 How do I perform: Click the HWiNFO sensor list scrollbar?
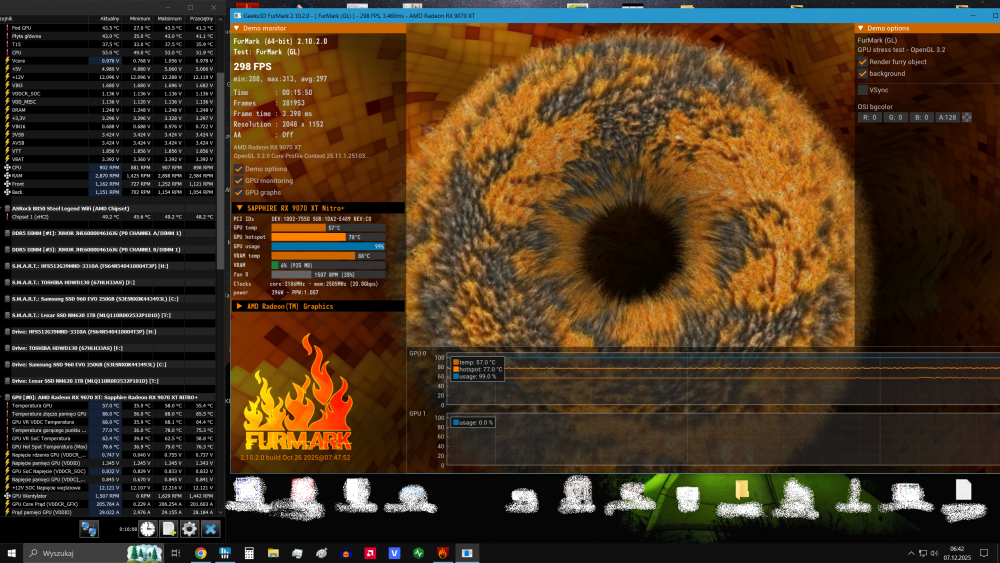(221, 172)
